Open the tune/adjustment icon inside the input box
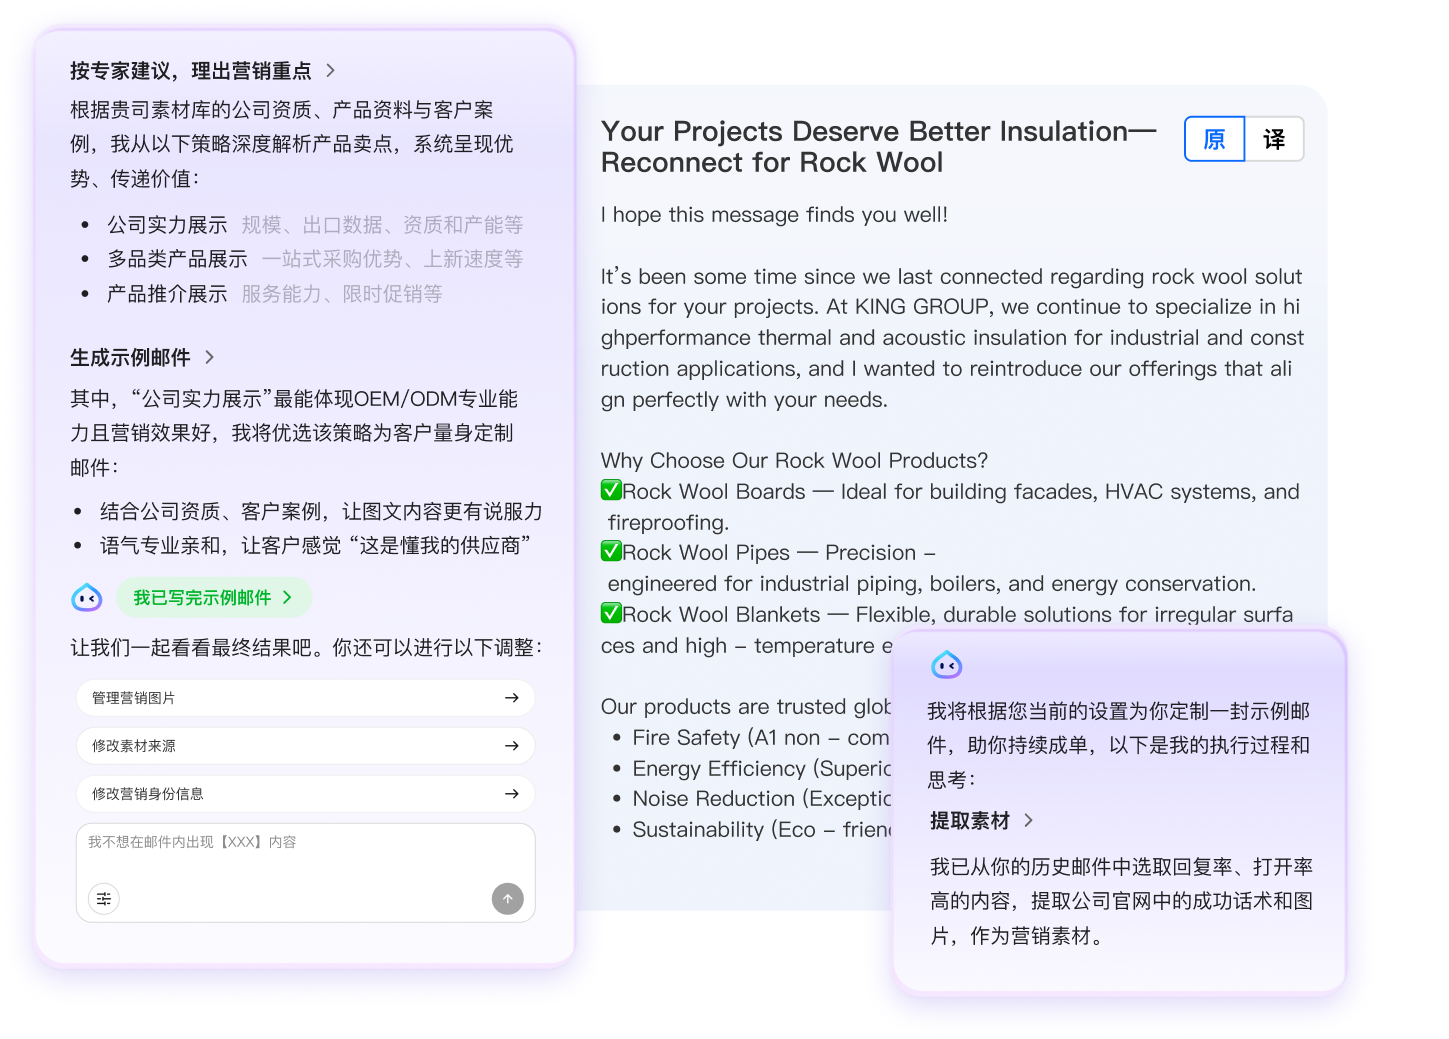The height and width of the screenshot is (1039, 1449). [x=103, y=899]
